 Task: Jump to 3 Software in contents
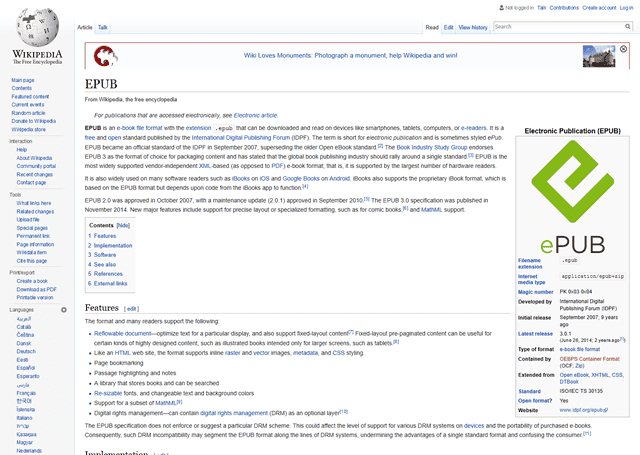point(102,255)
